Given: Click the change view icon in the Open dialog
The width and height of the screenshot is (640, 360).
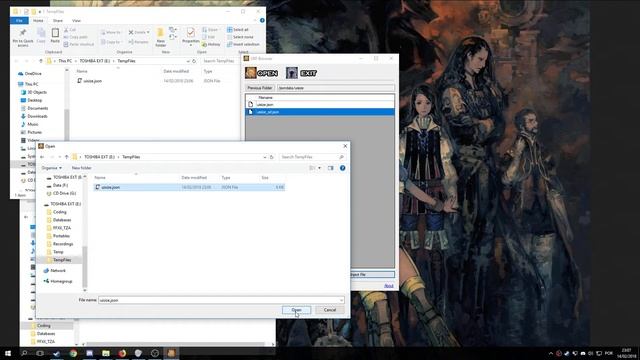Looking at the screenshot, I should [312, 168].
